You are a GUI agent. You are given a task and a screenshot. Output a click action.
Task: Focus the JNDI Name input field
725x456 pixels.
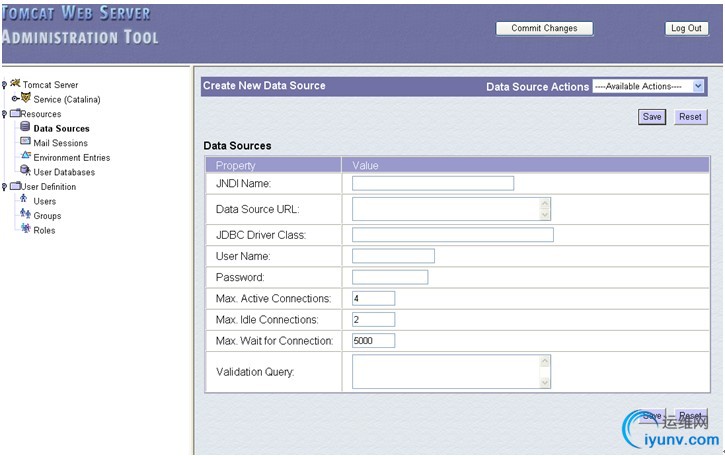(433, 183)
